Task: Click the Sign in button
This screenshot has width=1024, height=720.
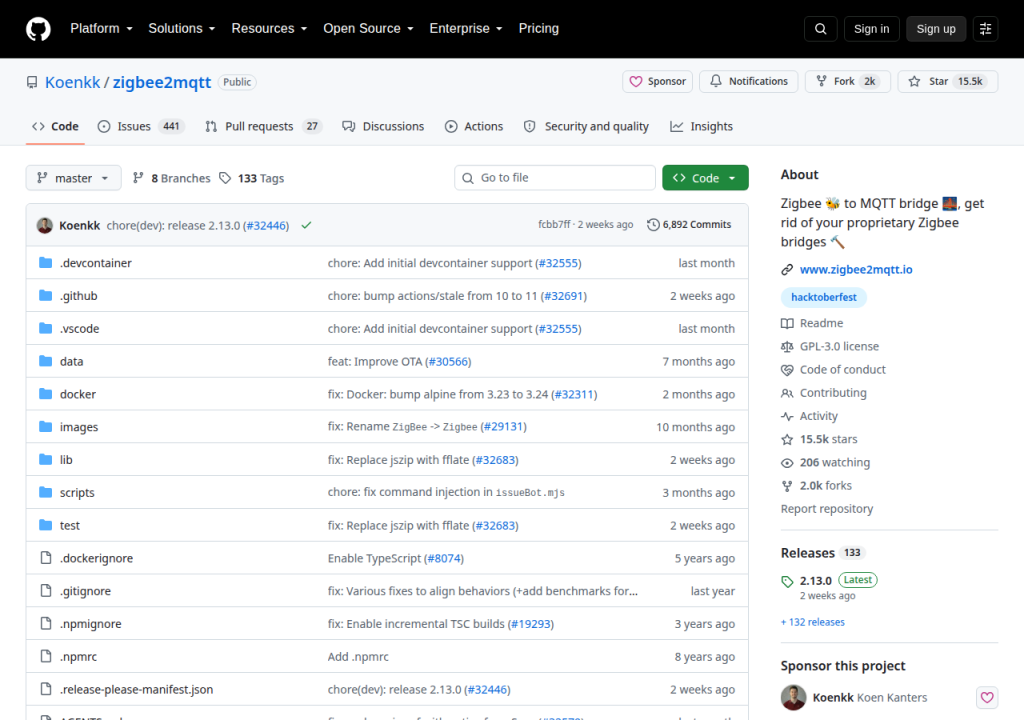Action: pos(871,29)
